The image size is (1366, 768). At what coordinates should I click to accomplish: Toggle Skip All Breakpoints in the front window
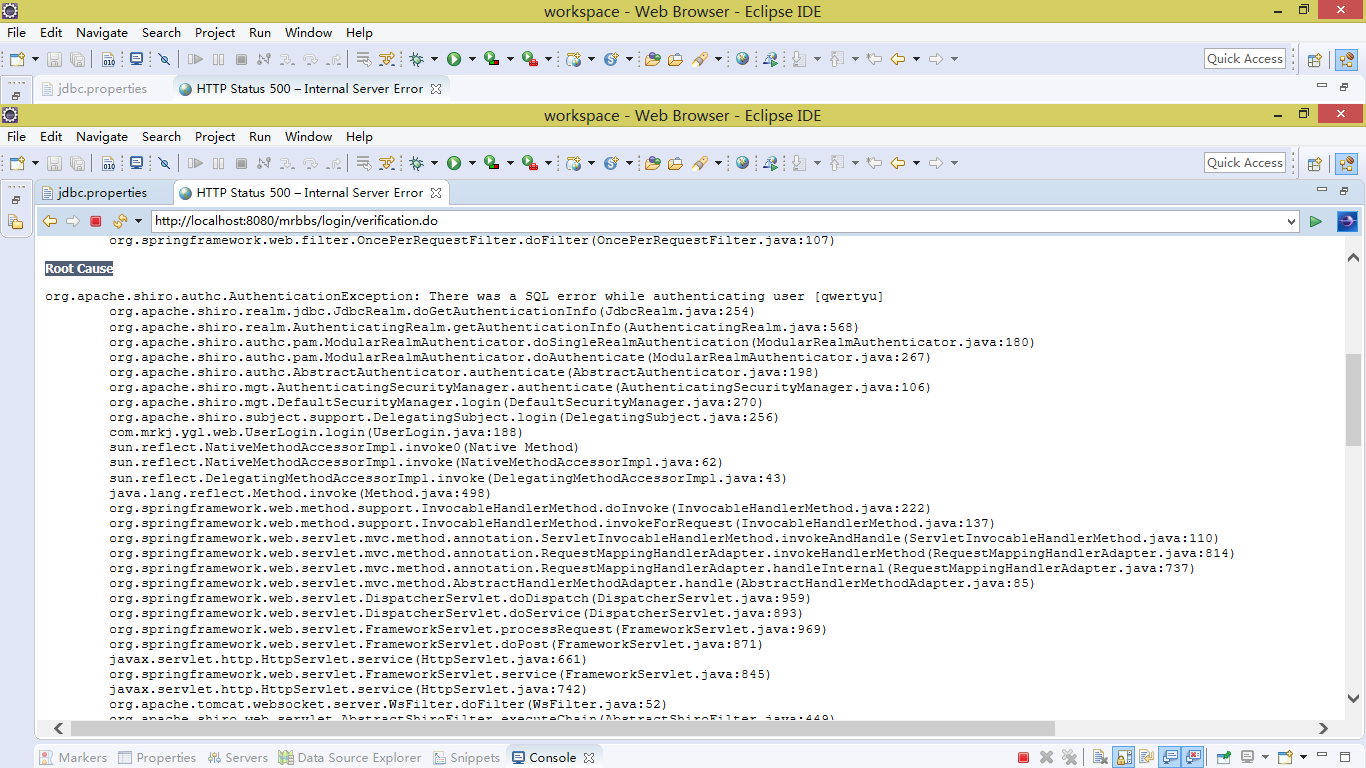point(164,163)
